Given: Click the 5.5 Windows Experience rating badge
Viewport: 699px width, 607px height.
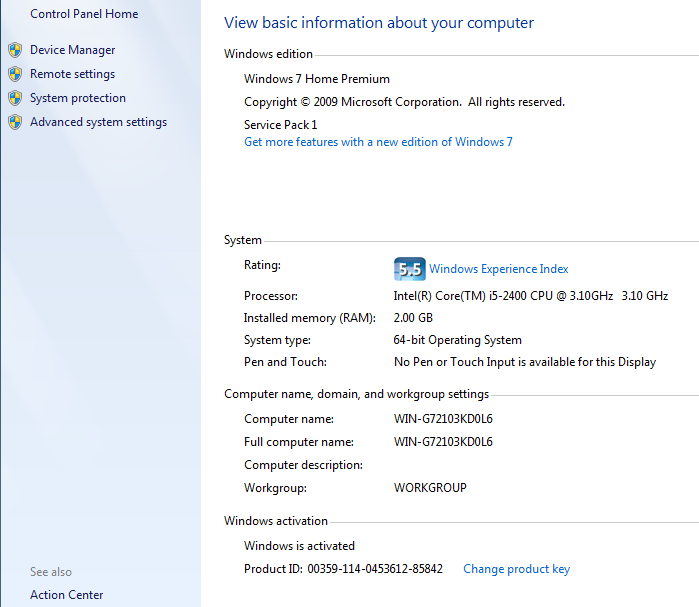Looking at the screenshot, I should (410, 269).
